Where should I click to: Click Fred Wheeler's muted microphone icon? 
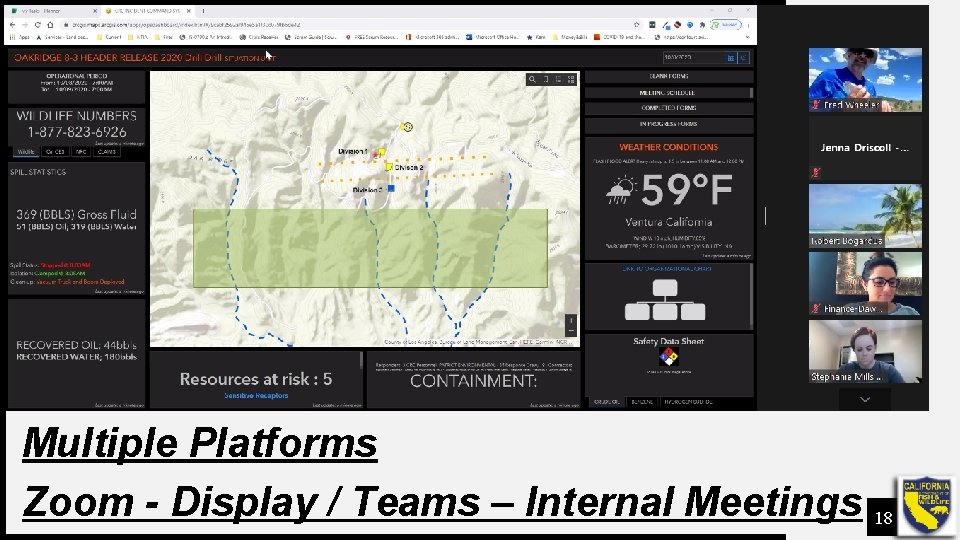point(816,105)
